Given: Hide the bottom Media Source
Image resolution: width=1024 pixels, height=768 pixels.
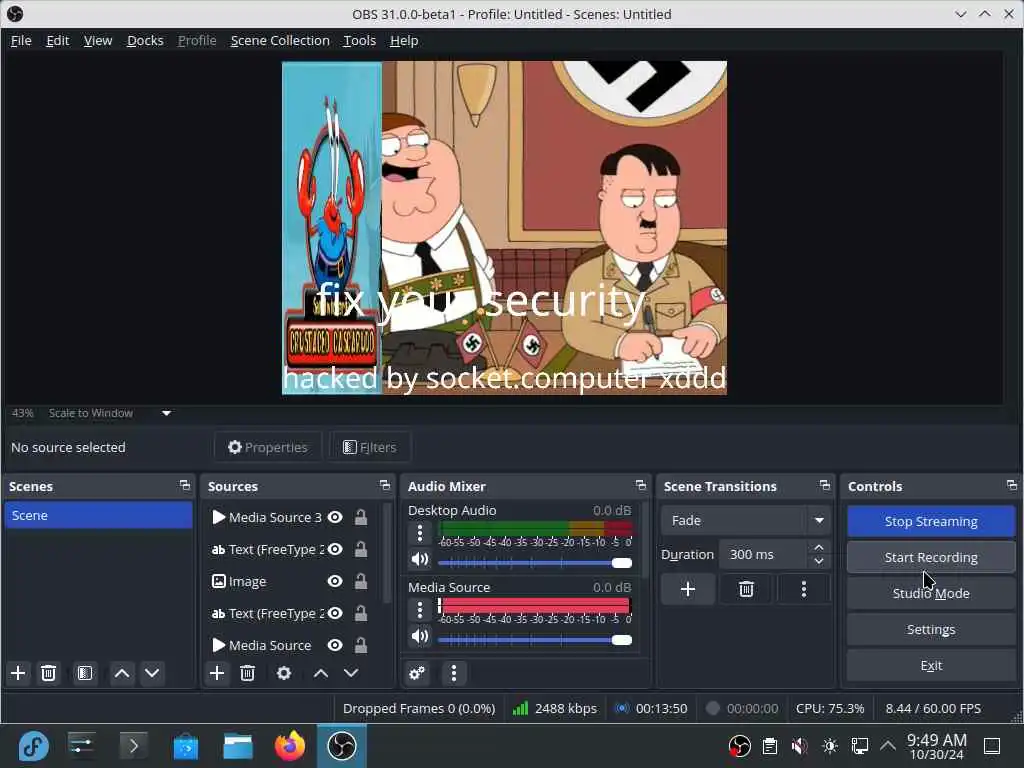Looking at the screenshot, I should [x=335, y=645].
